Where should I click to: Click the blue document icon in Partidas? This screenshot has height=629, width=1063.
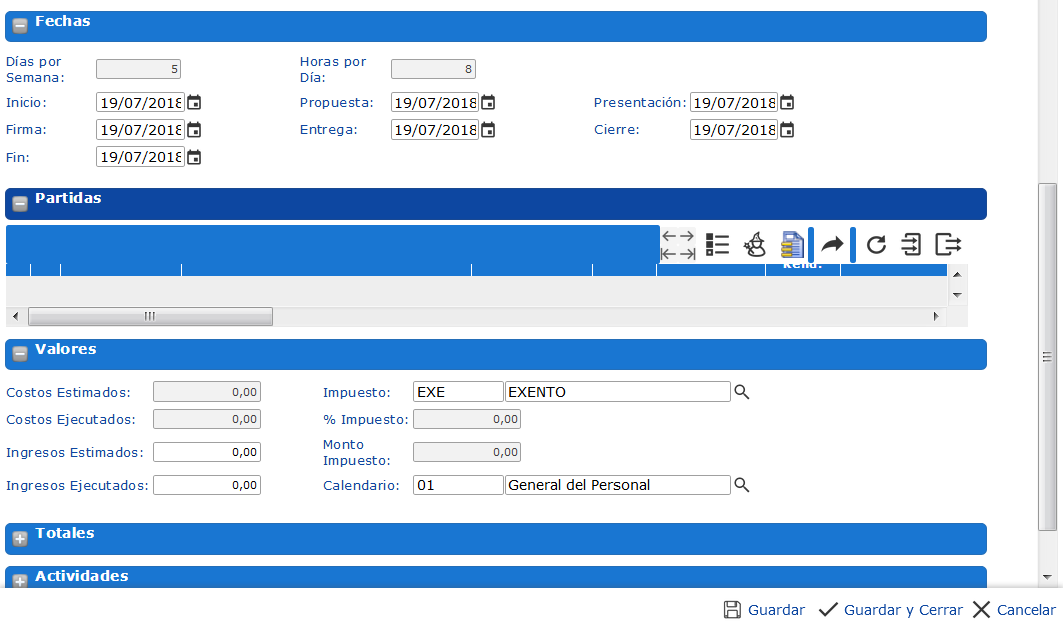[x=792, y=245]
